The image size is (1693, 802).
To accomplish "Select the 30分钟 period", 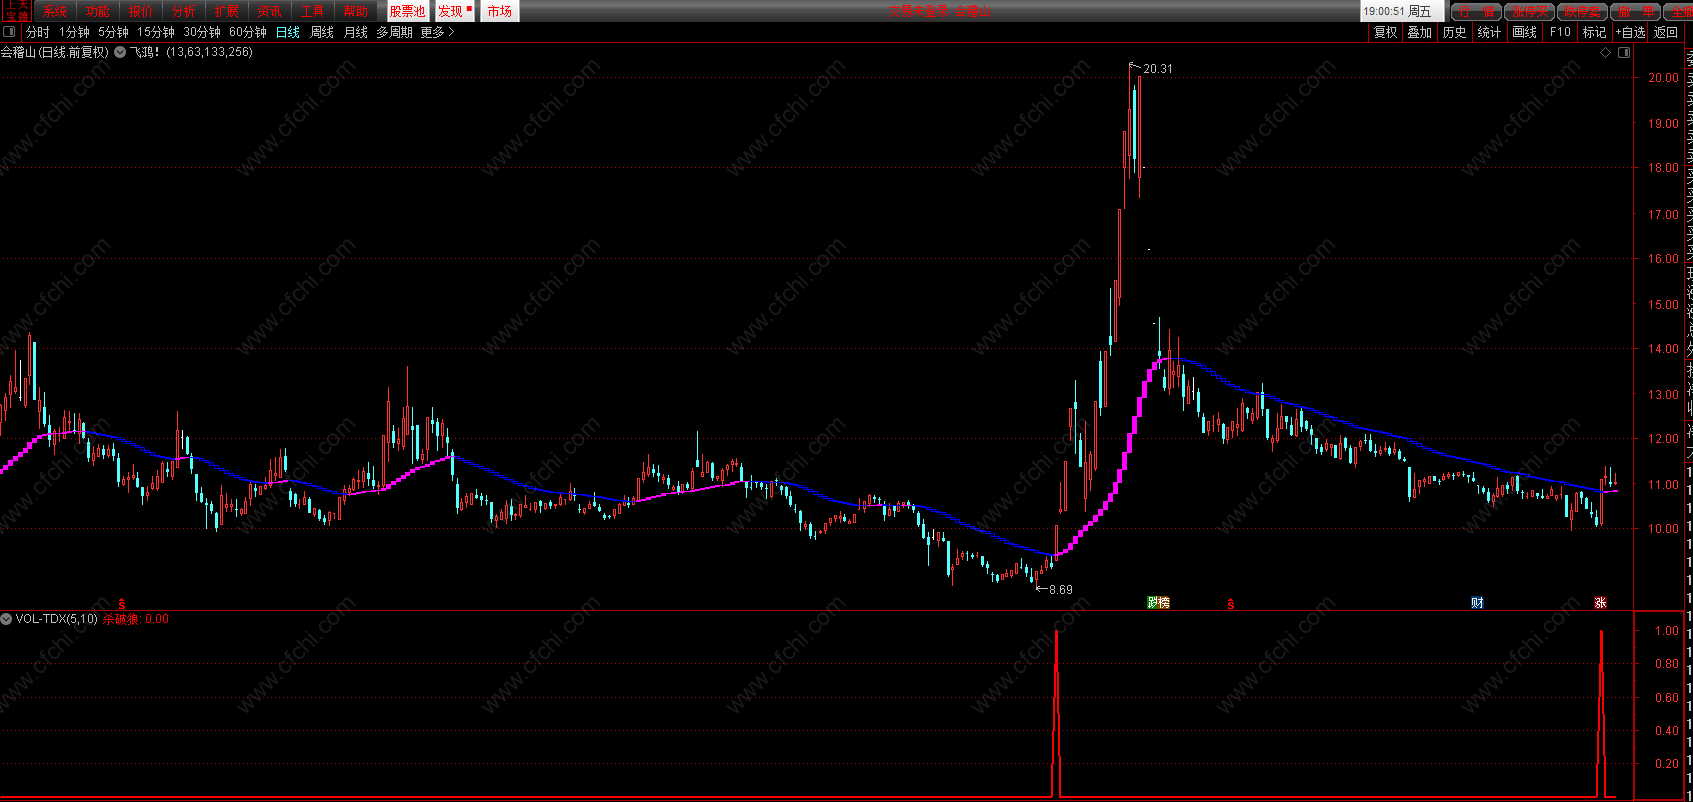I will coord(202,32).
